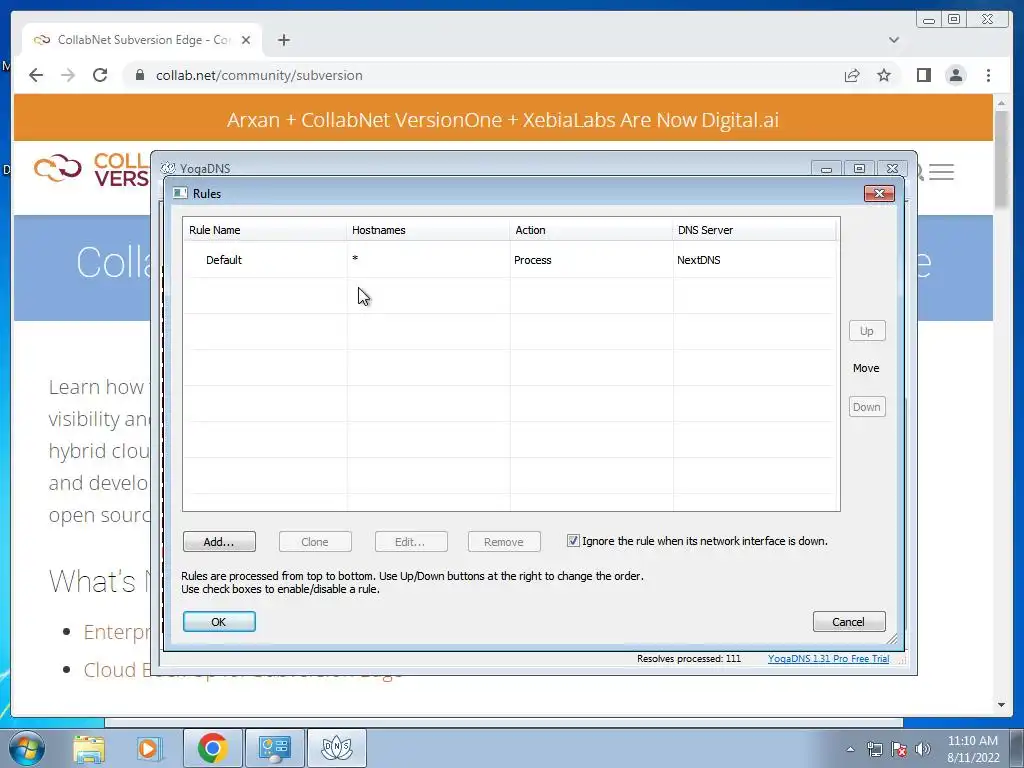
Task: Click the volume speaker tray icon
Action: tap(922, 750)
